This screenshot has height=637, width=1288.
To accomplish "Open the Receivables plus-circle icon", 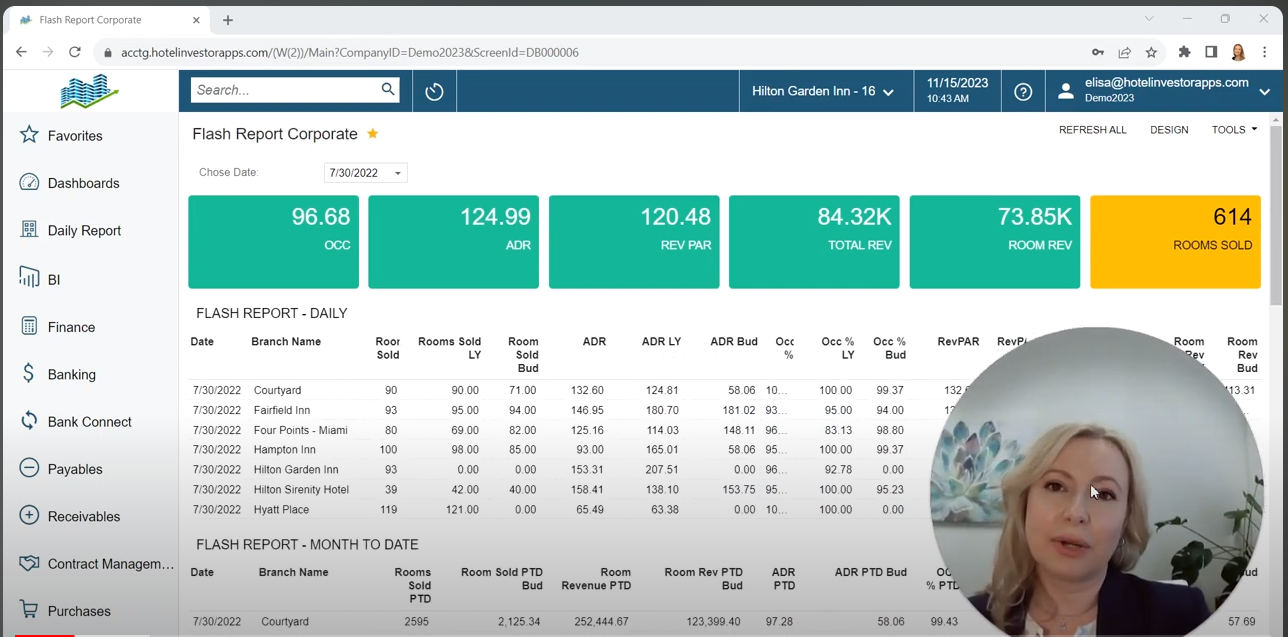I will tap(29, 516).
